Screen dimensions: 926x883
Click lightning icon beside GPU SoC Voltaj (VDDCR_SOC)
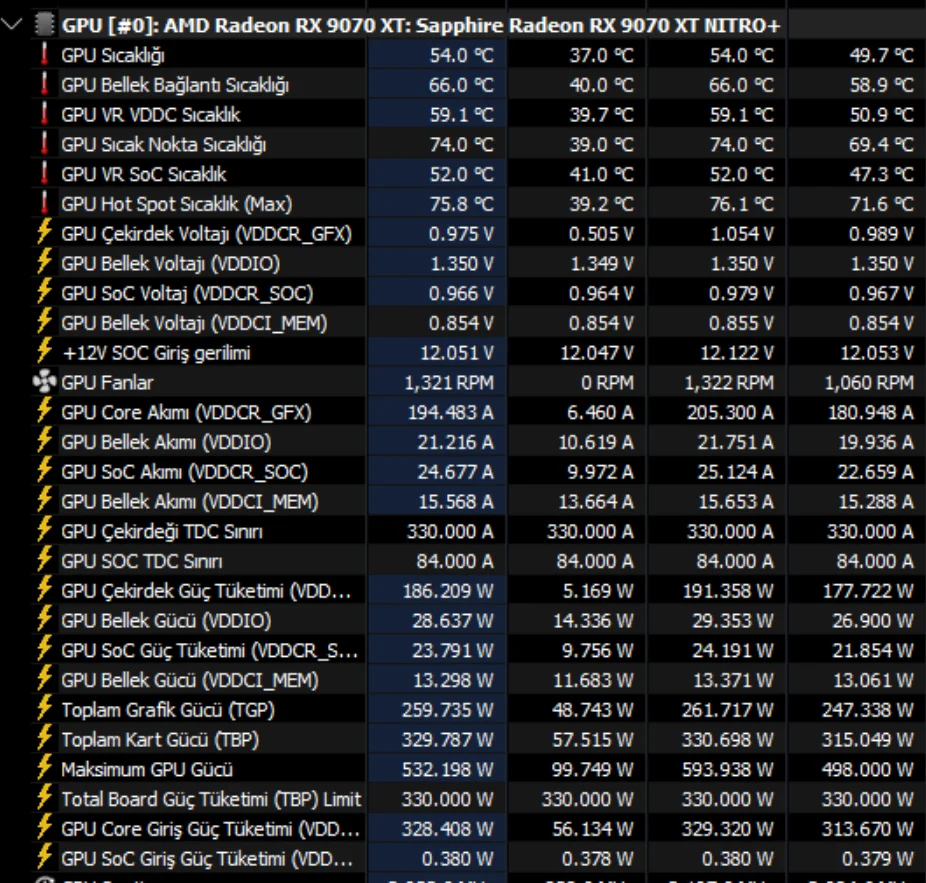click(x=44, y=292)
